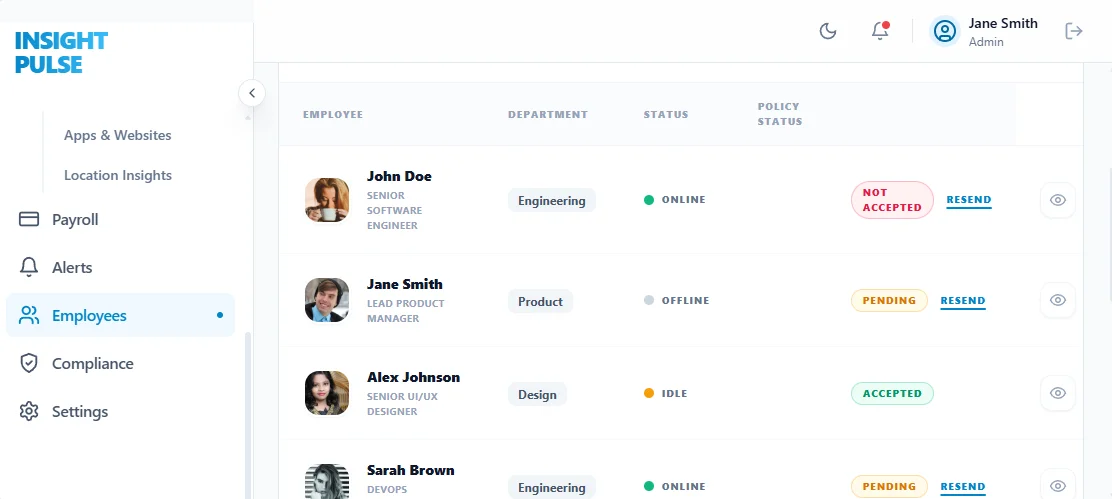
Task: Resend policy to Jane Smith row
Action: pyautogui.click(x=963, y=301)
